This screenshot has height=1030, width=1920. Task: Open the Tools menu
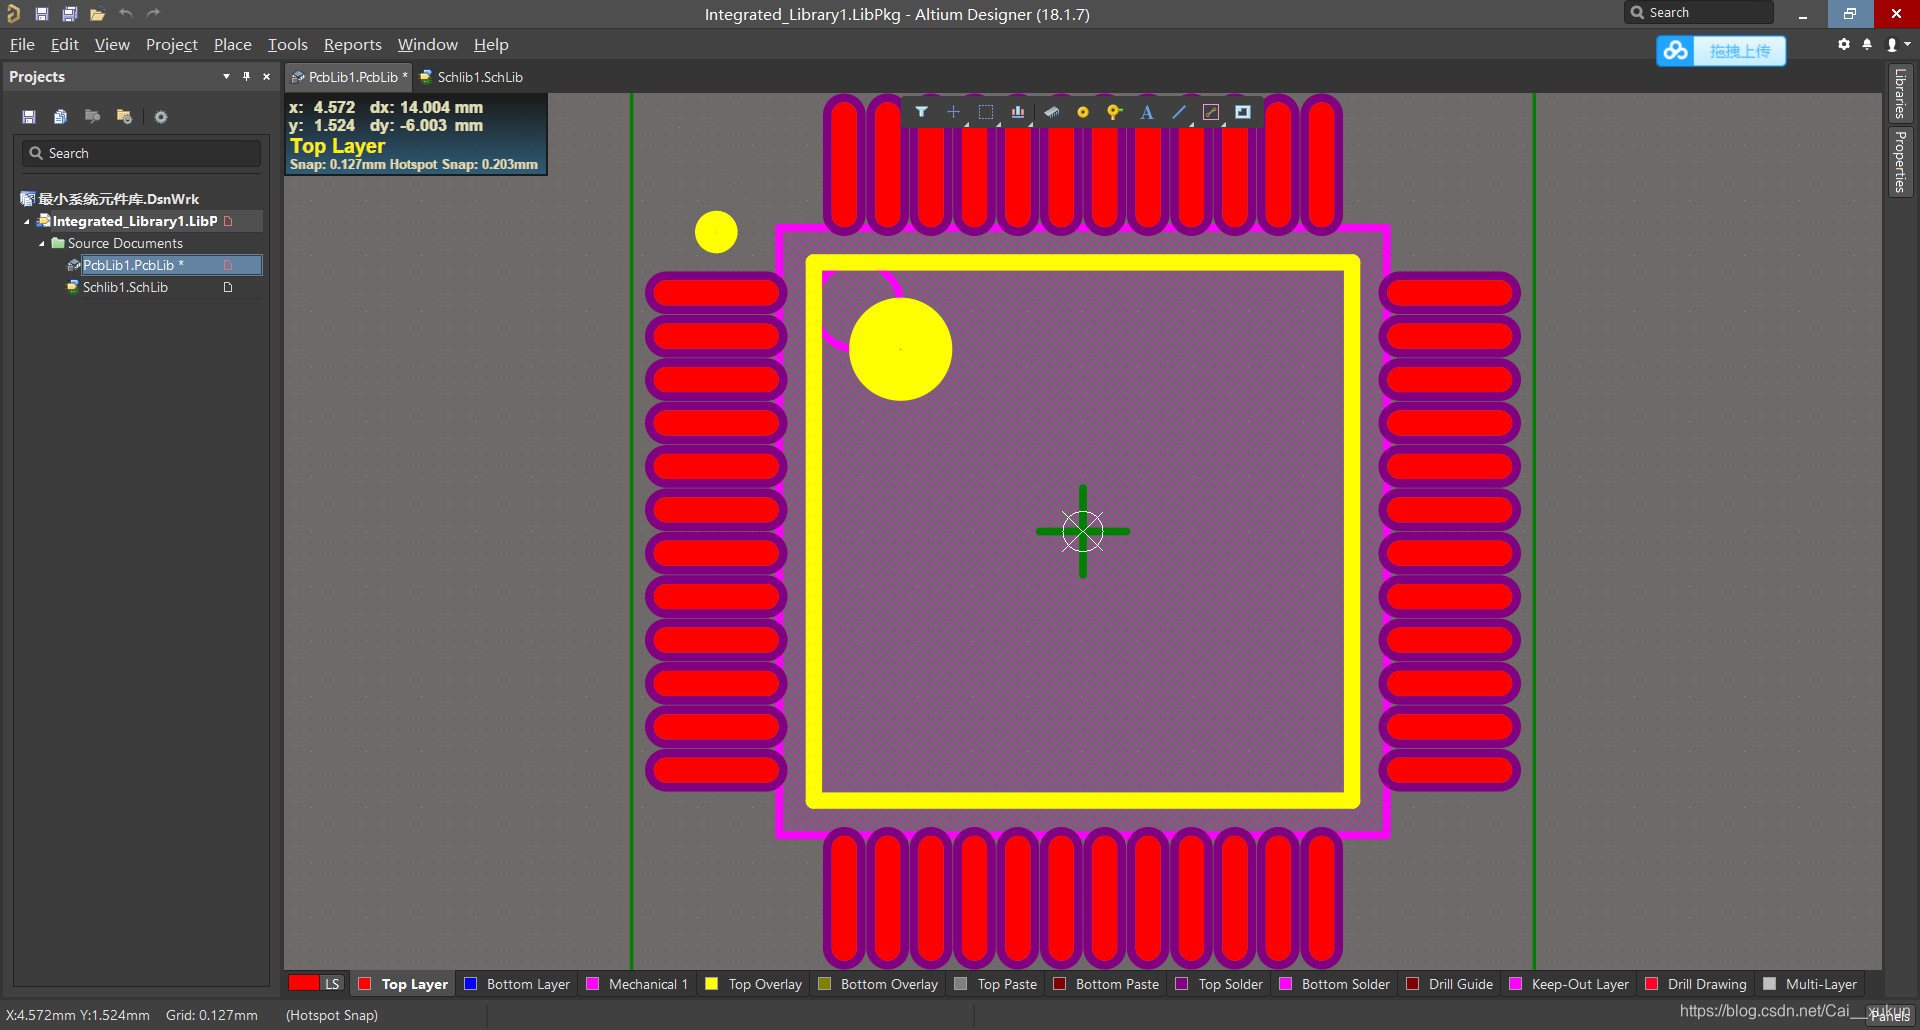tap(288, 45)
